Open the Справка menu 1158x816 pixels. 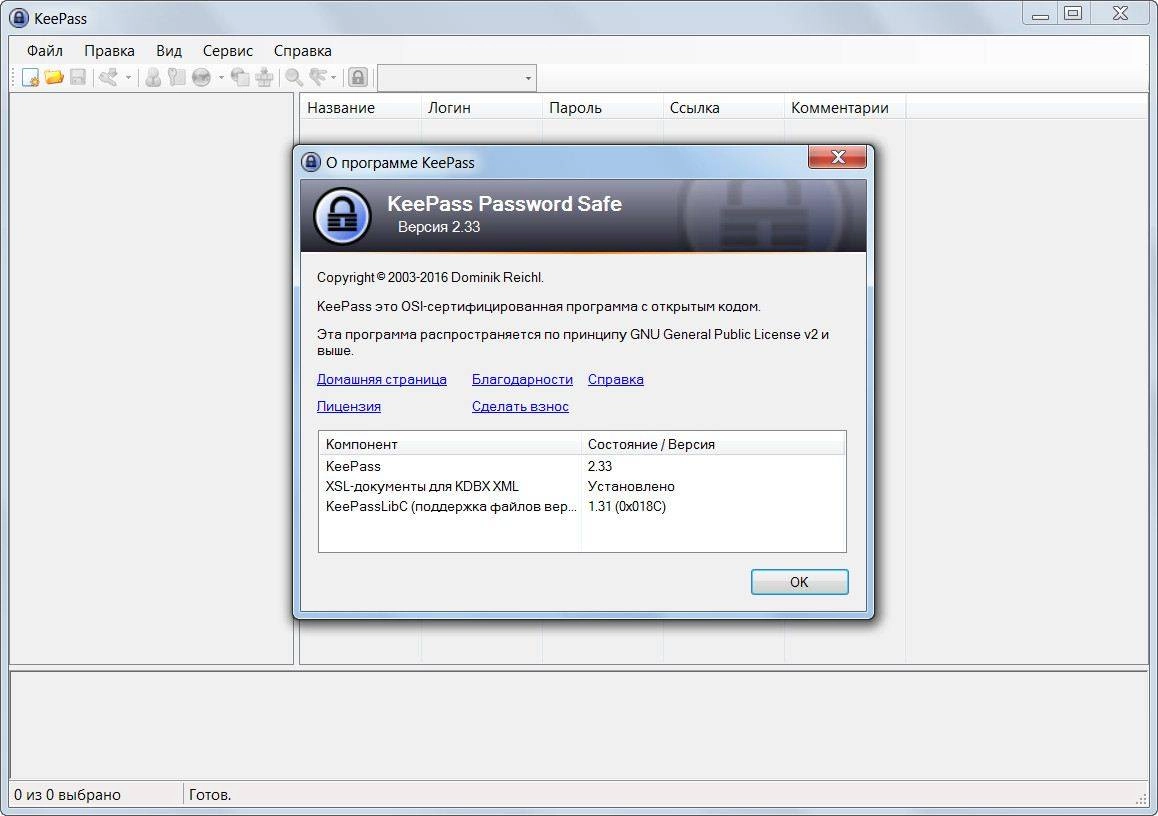click(x=303, y=51)
